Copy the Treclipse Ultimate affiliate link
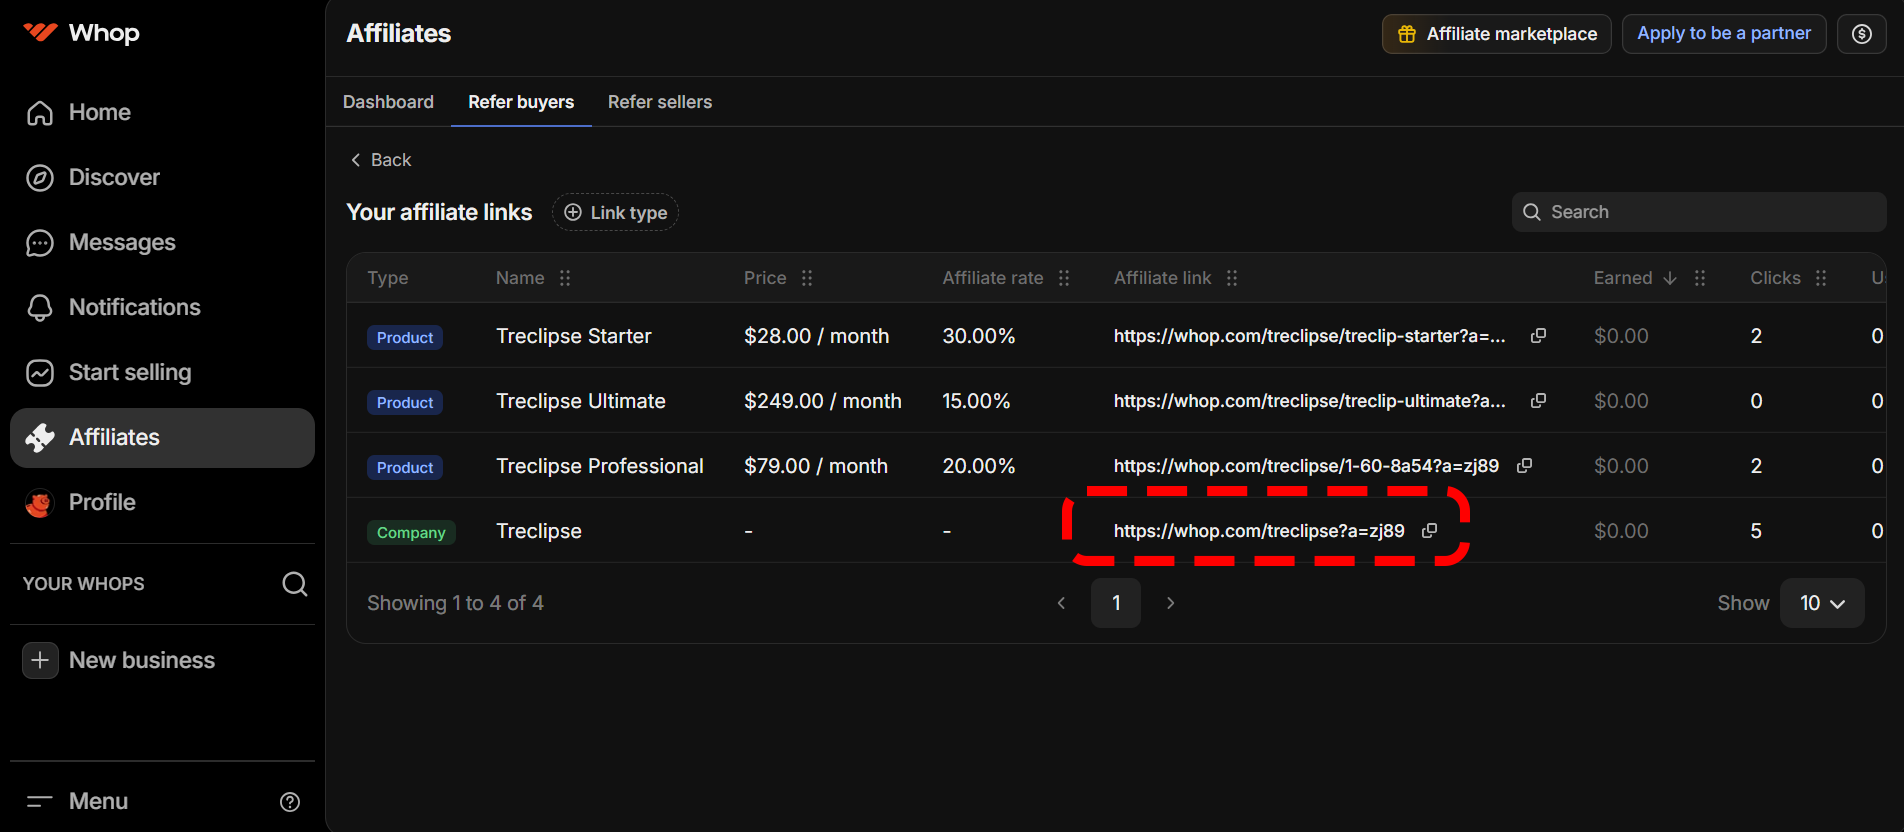The image size is (1904, 832). 1538,401
